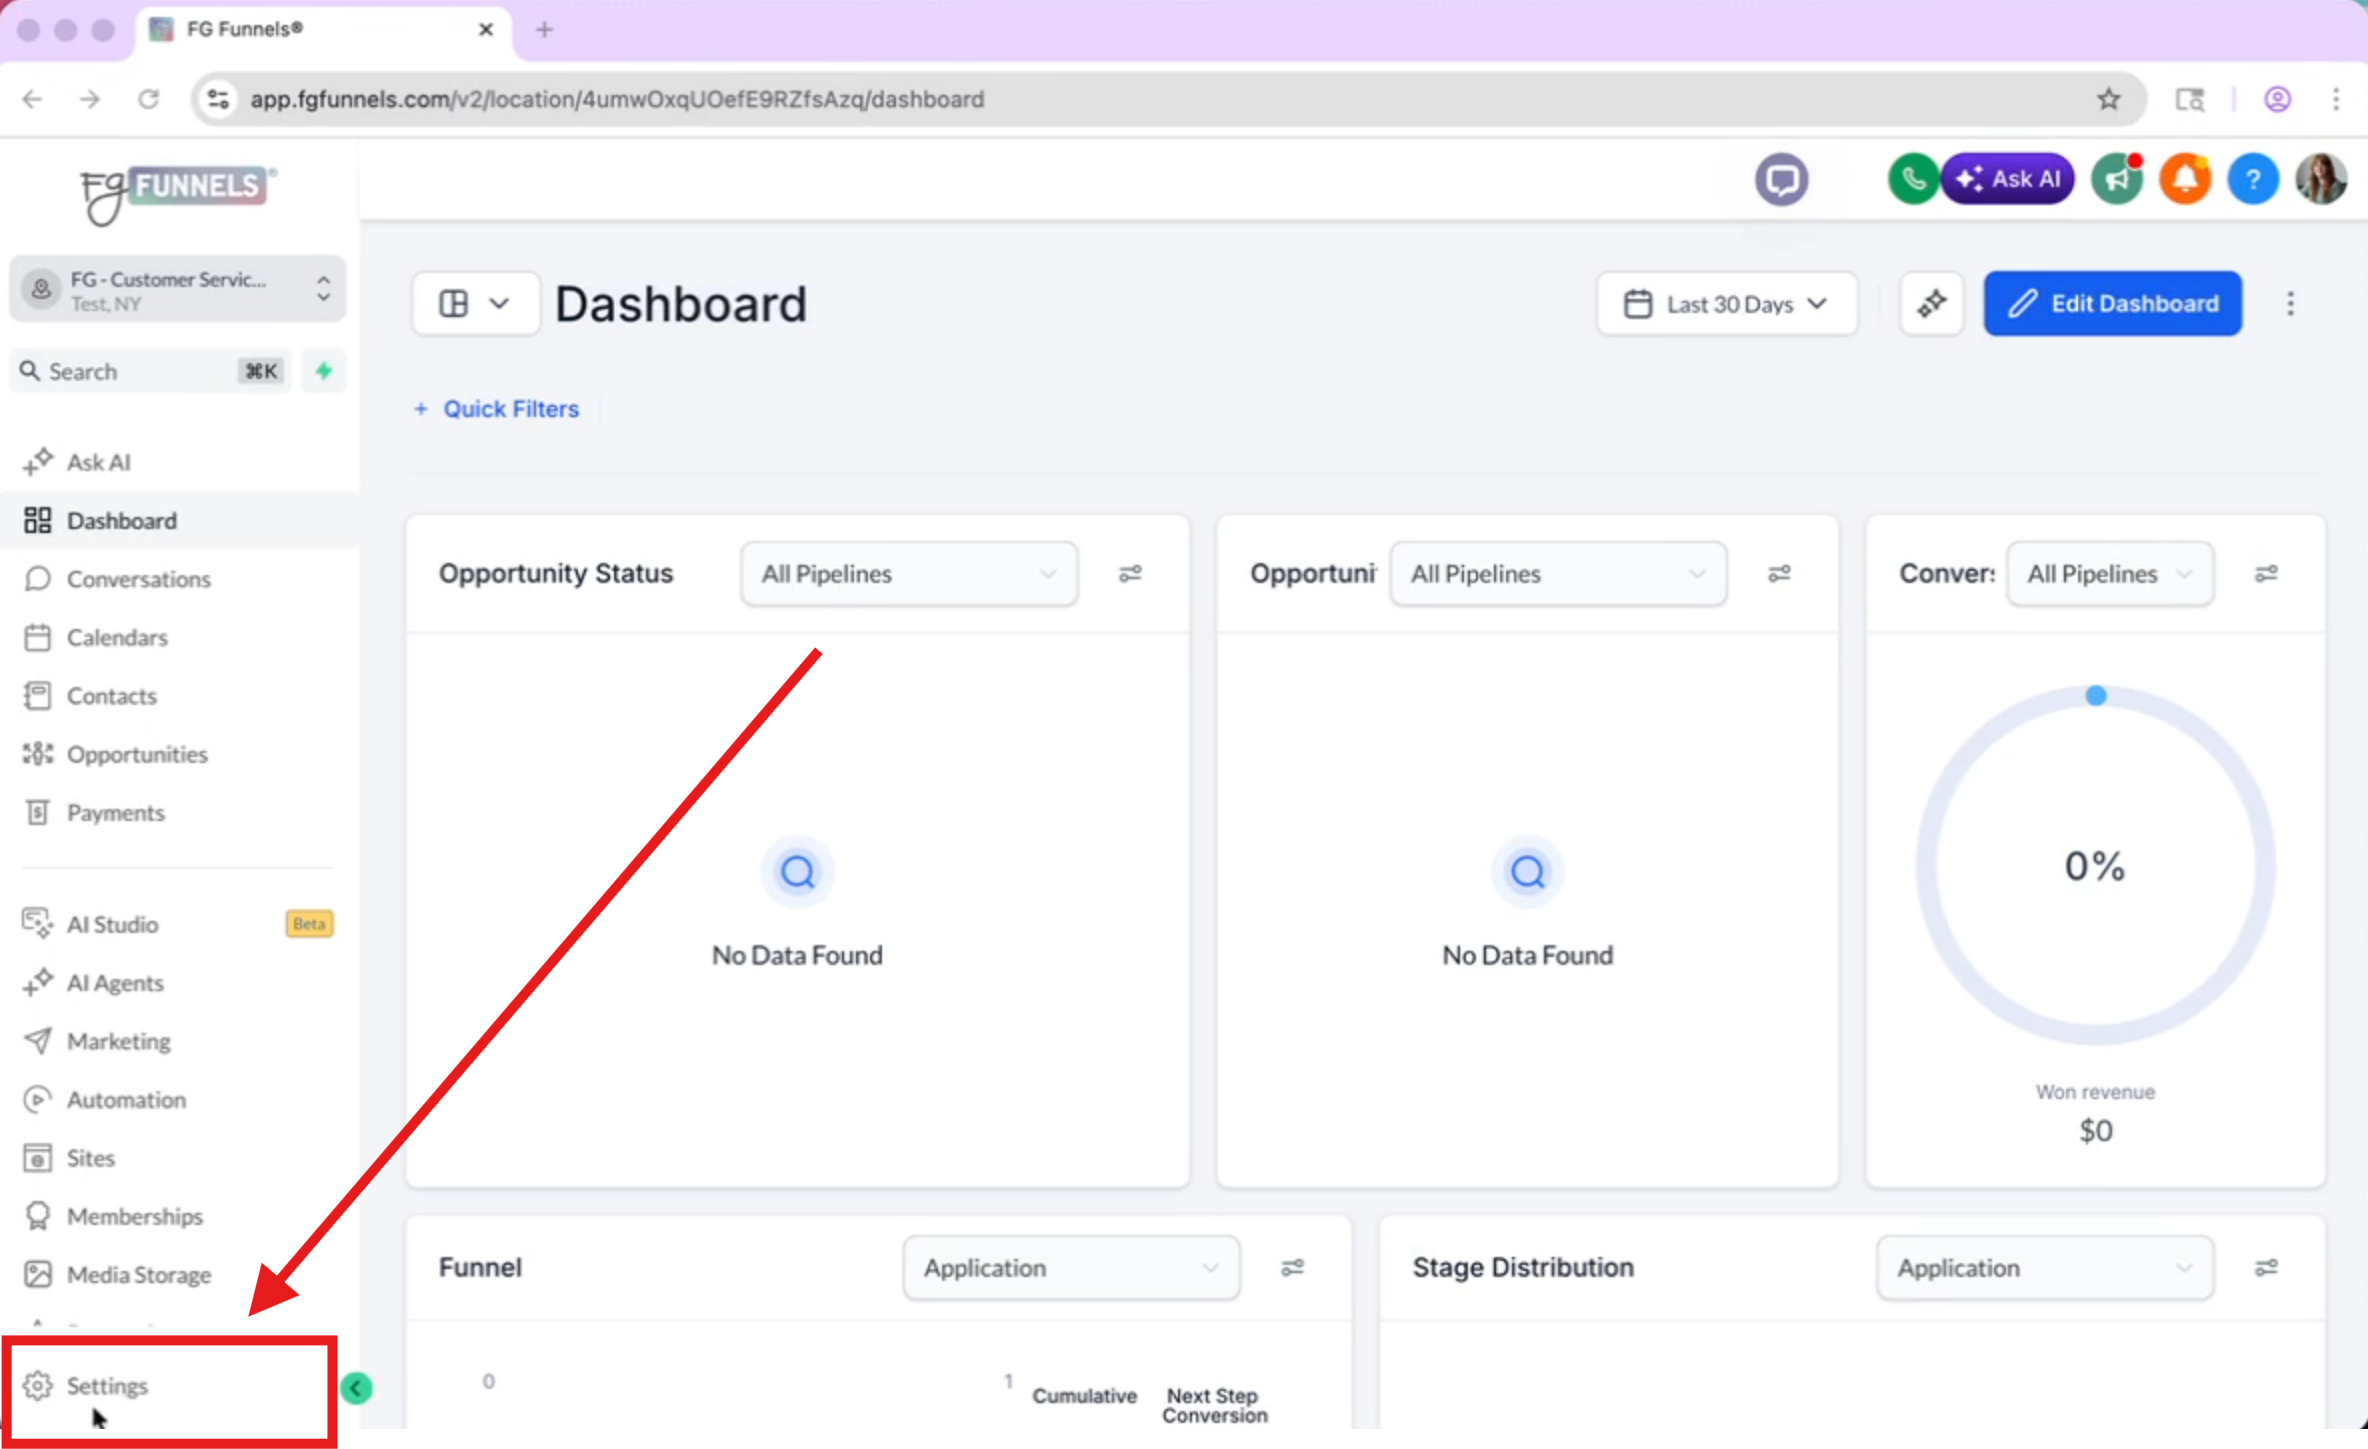2368x1449 pixels.
Task: Go back in browser history
Action: click(x=32, y=99)
